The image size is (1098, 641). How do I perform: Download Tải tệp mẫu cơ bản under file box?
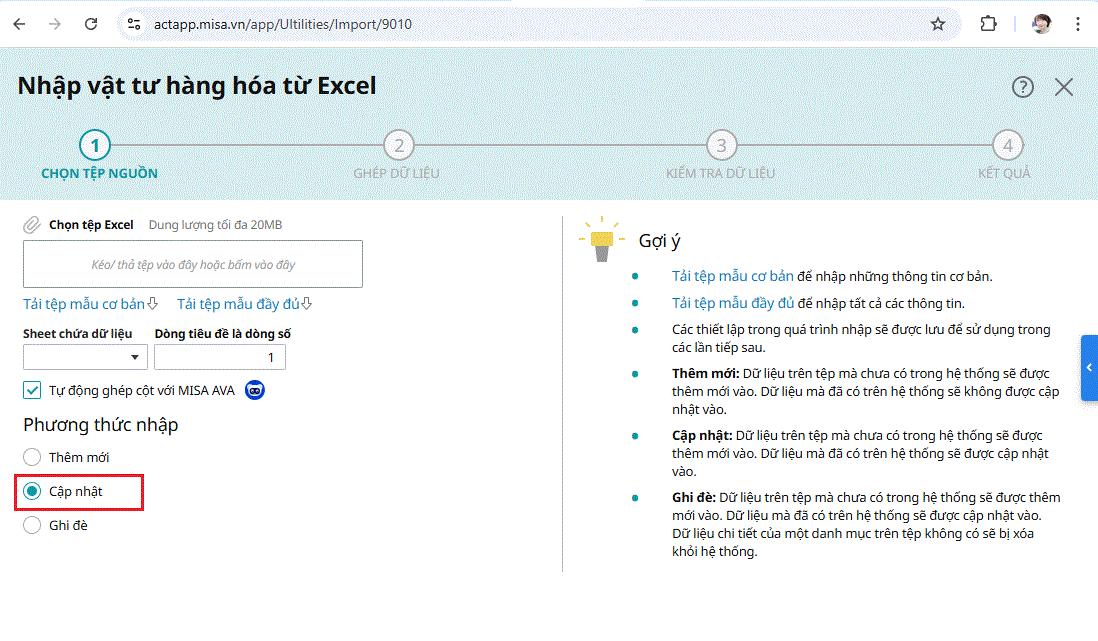tap(84, 304)
